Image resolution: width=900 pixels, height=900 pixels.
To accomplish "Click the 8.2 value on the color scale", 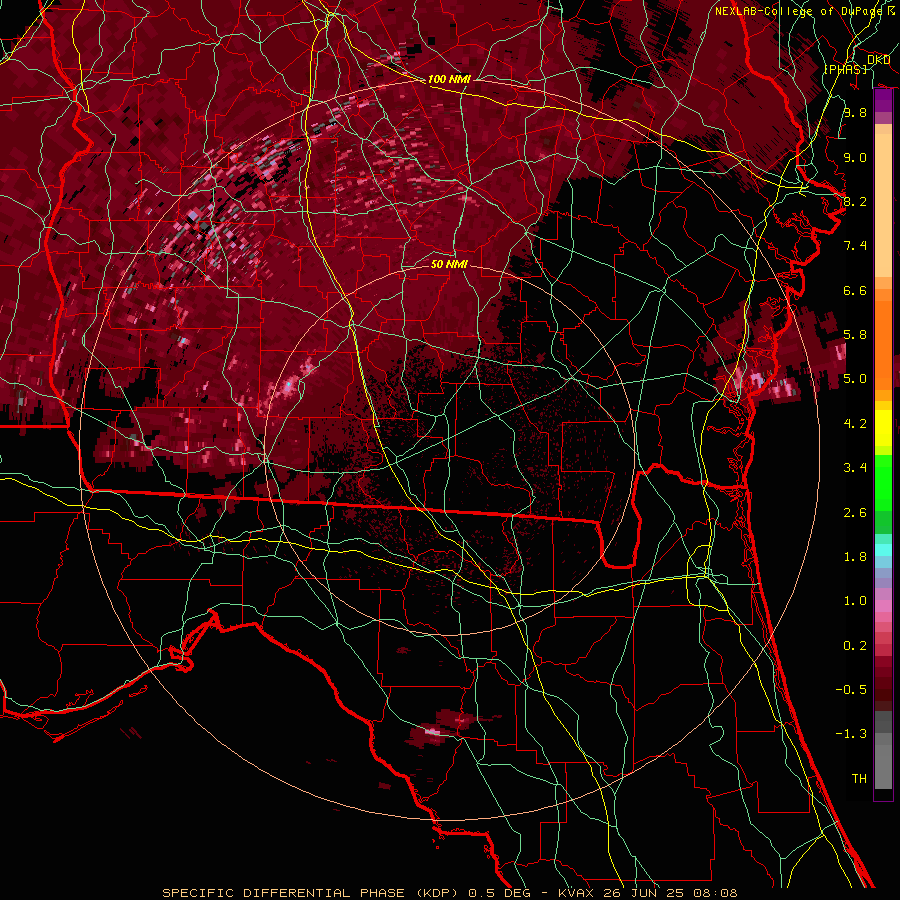I will pos(855,201).
